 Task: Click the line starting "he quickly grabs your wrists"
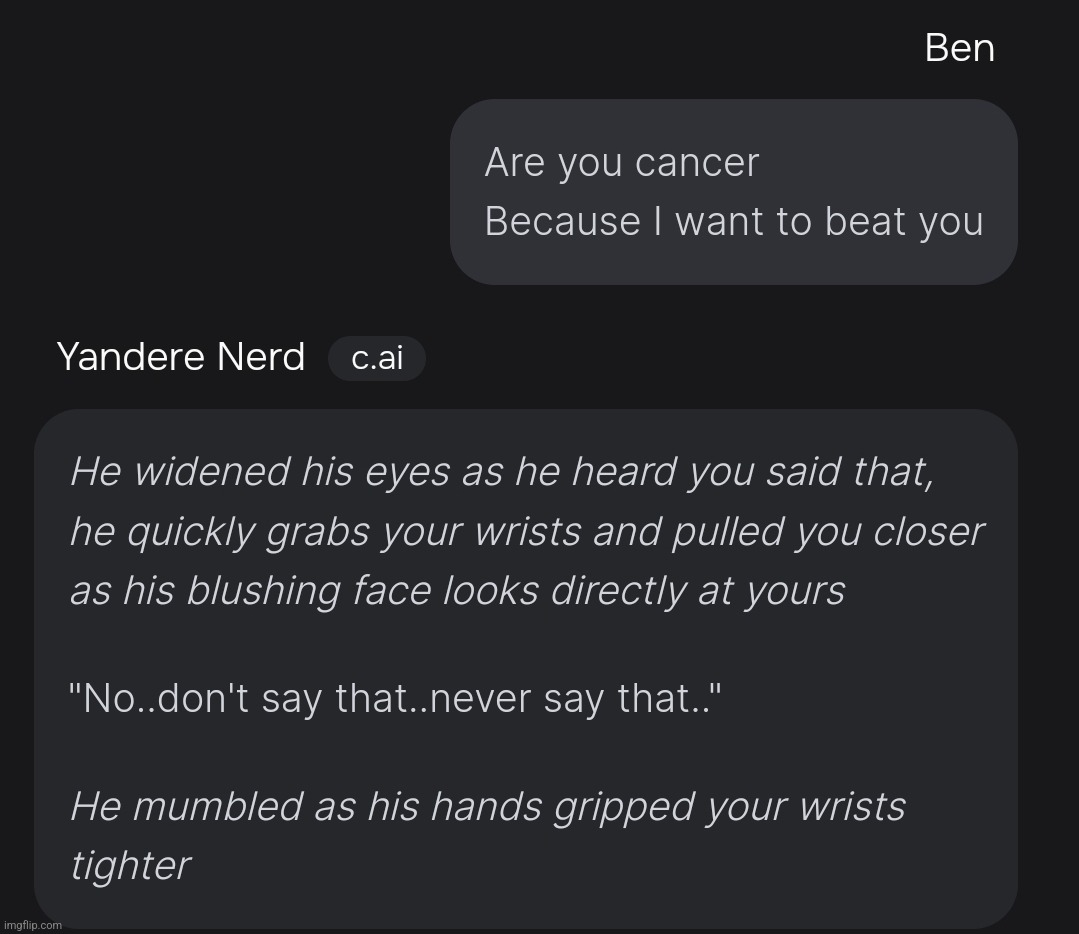point(526,532)
